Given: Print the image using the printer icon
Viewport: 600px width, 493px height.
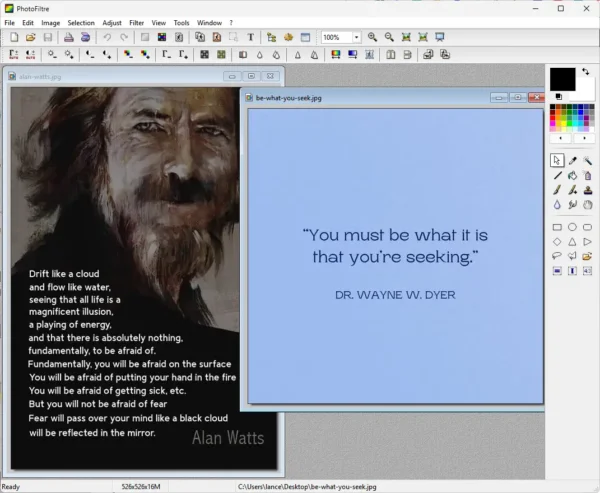Looking at the screenshot, I should pos(68,37).
